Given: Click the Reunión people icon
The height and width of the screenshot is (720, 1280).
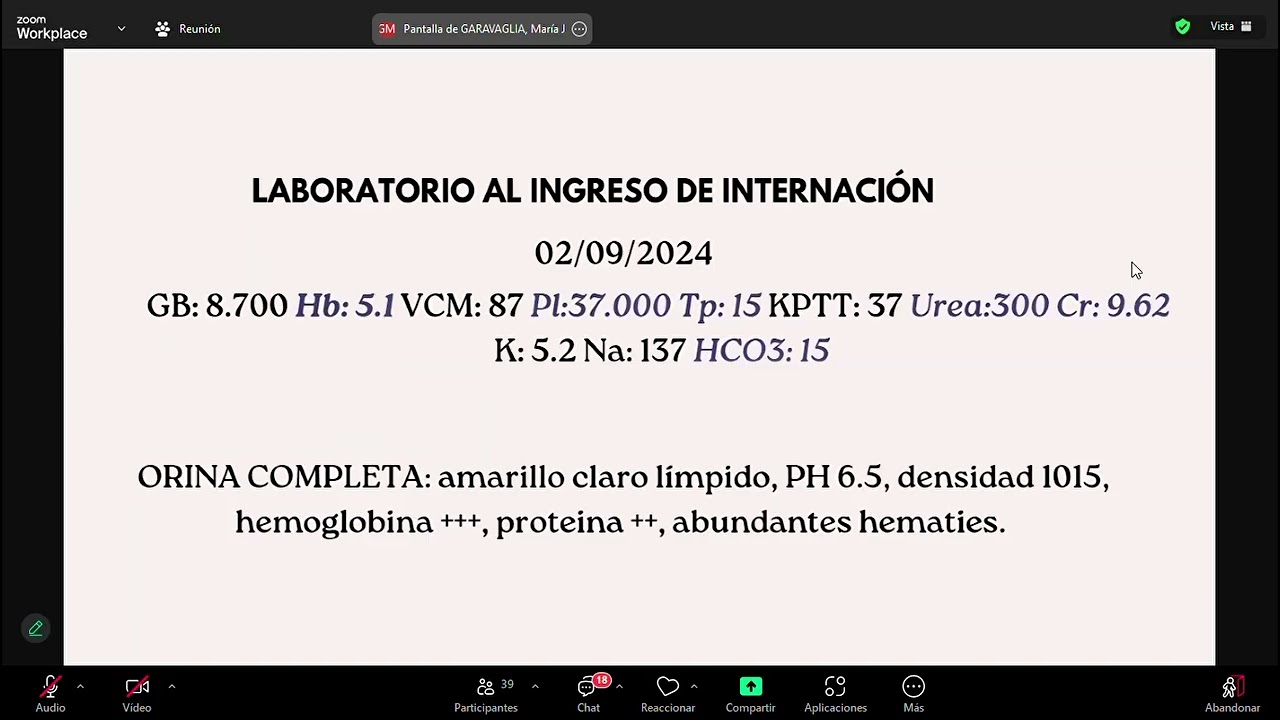Looking at the screenshot, I should pyautogui.click(x=162, y=29).
